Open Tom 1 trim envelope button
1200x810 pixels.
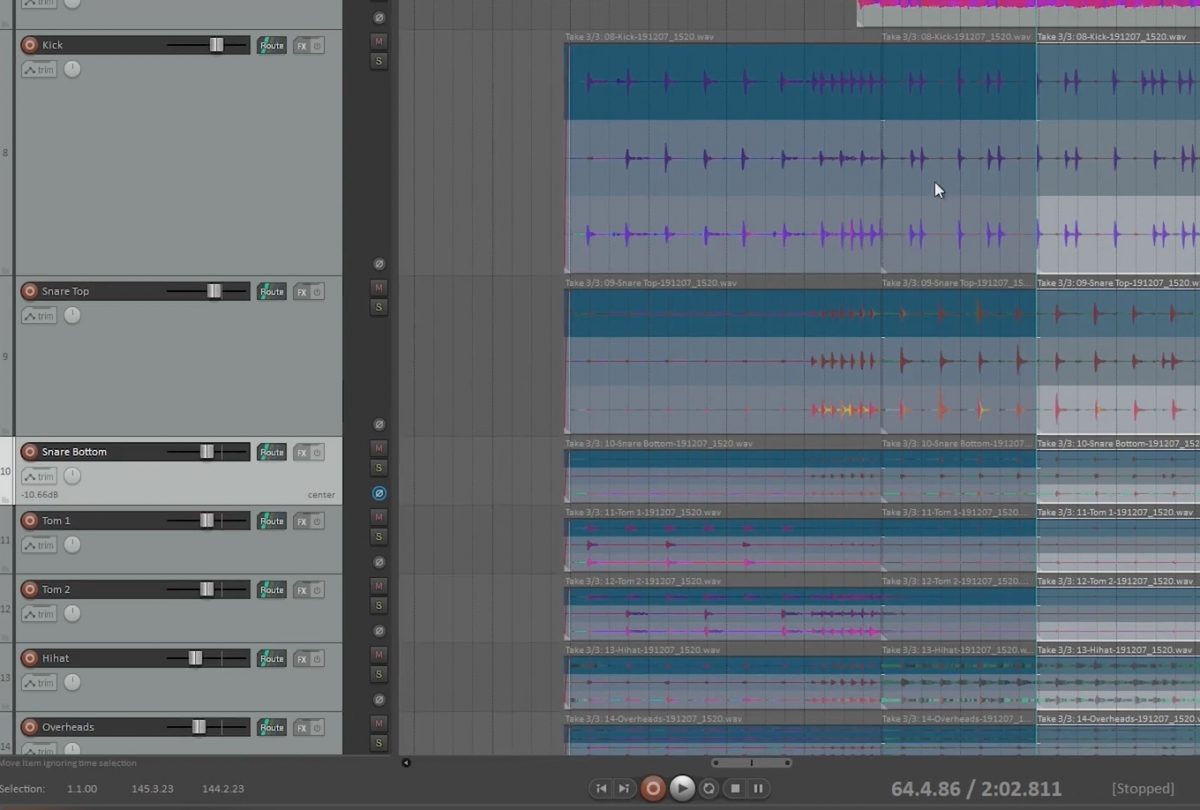pos(39,545)
